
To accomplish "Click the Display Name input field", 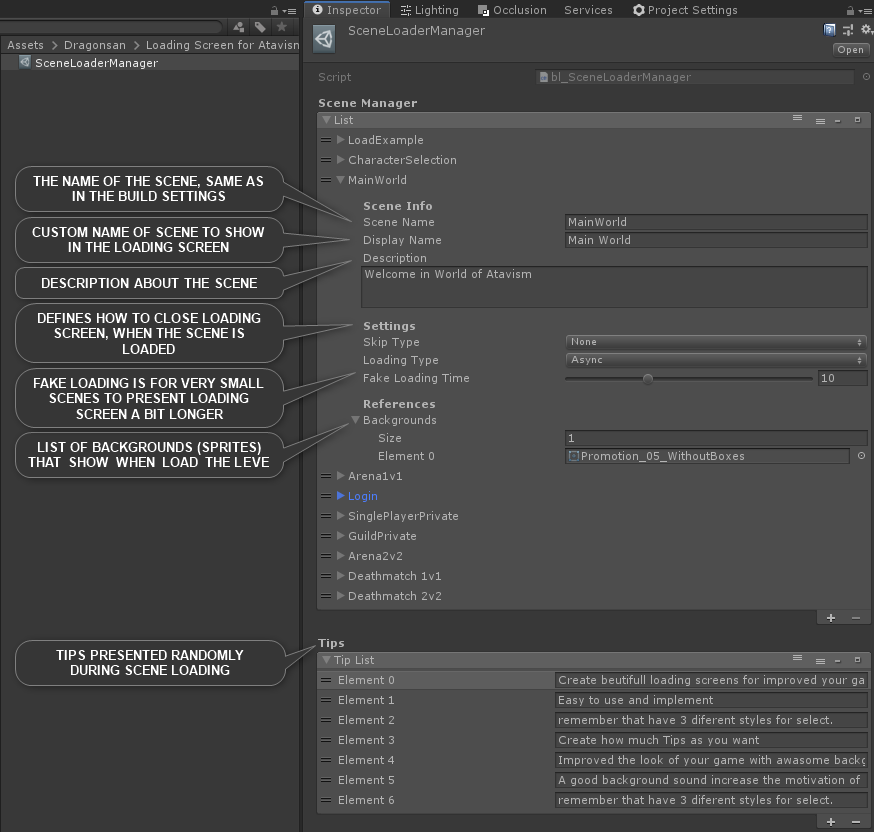I will point(715,240).
